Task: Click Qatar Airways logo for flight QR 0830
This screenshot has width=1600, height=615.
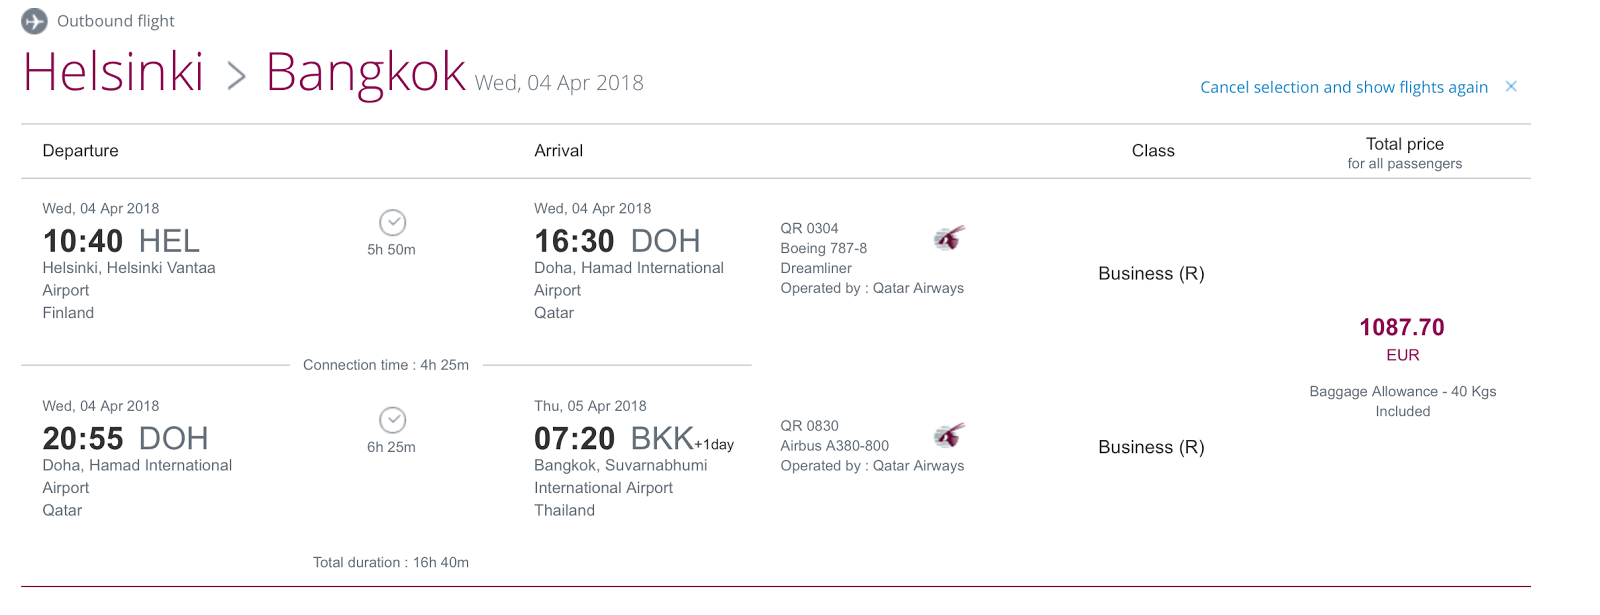Action: 949,435
